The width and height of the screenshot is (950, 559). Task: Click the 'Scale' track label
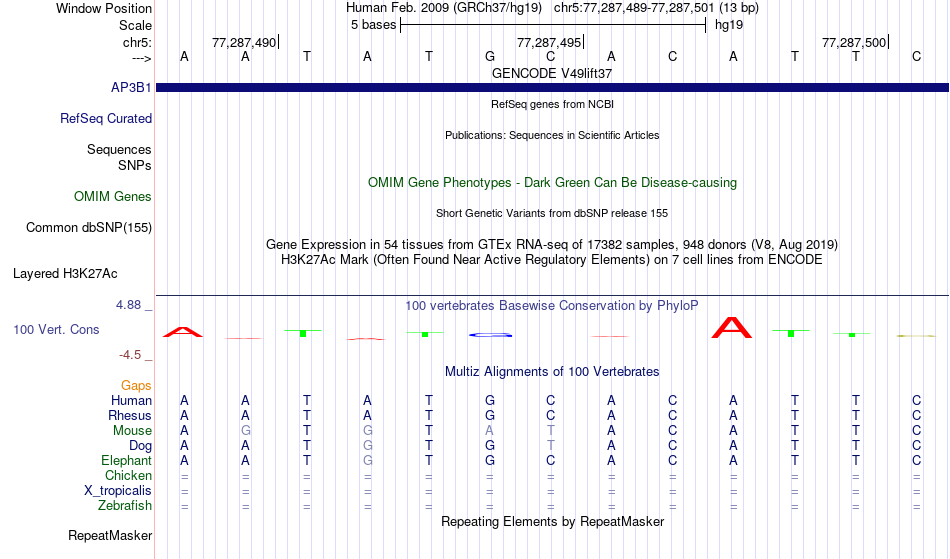click(x=135, y=25)
